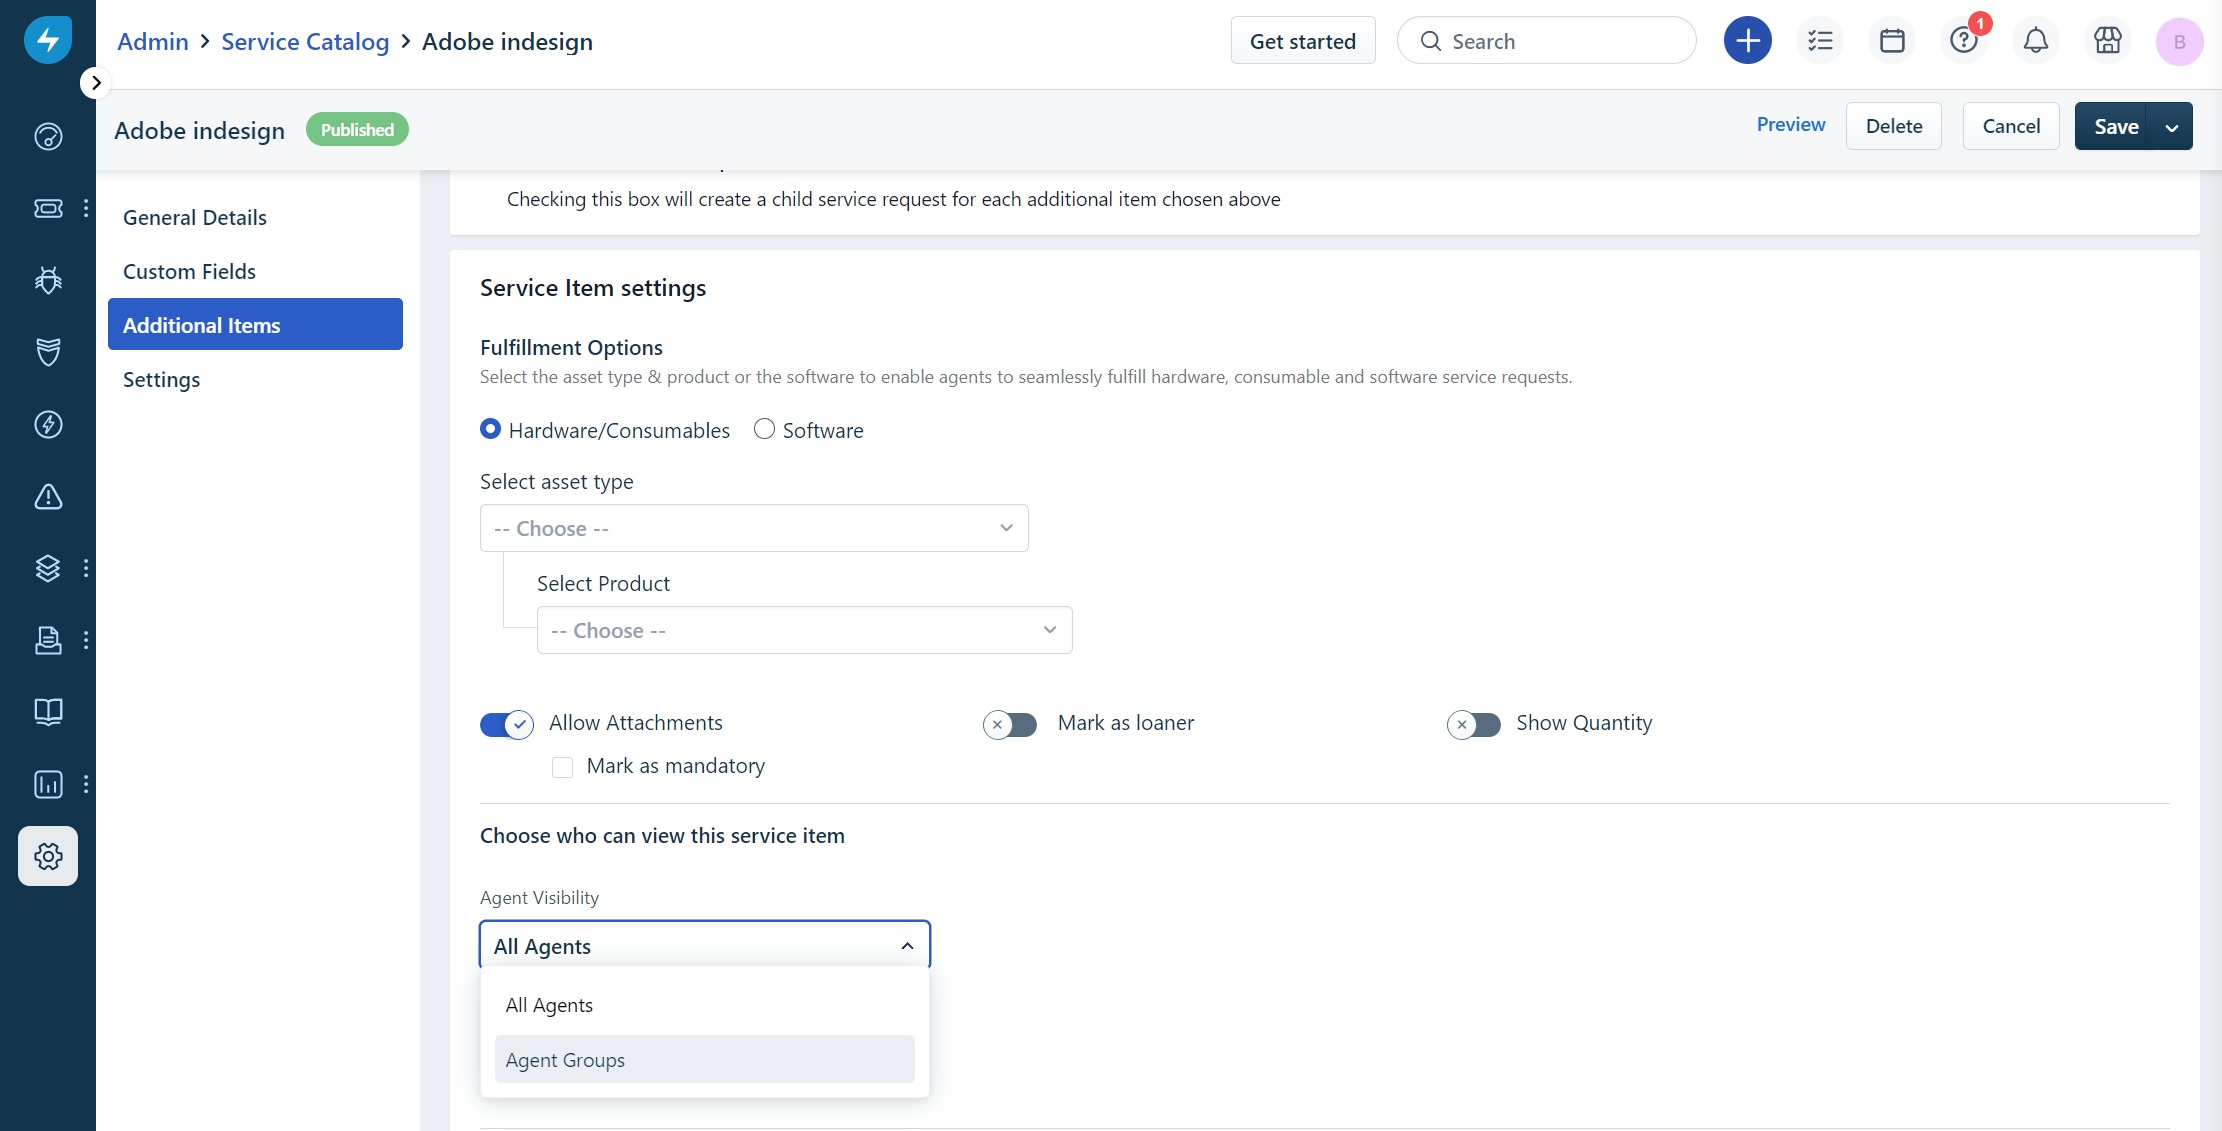
Task: Open more options beside Tickets icon
Action: (86, 208)
